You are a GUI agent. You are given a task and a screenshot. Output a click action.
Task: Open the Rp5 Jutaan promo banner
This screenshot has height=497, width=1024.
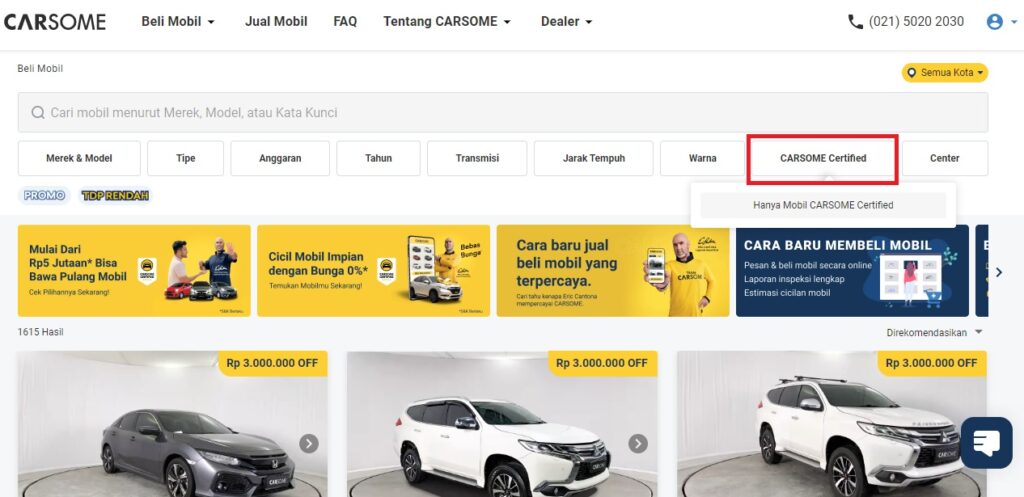click(x=134, y=271)
